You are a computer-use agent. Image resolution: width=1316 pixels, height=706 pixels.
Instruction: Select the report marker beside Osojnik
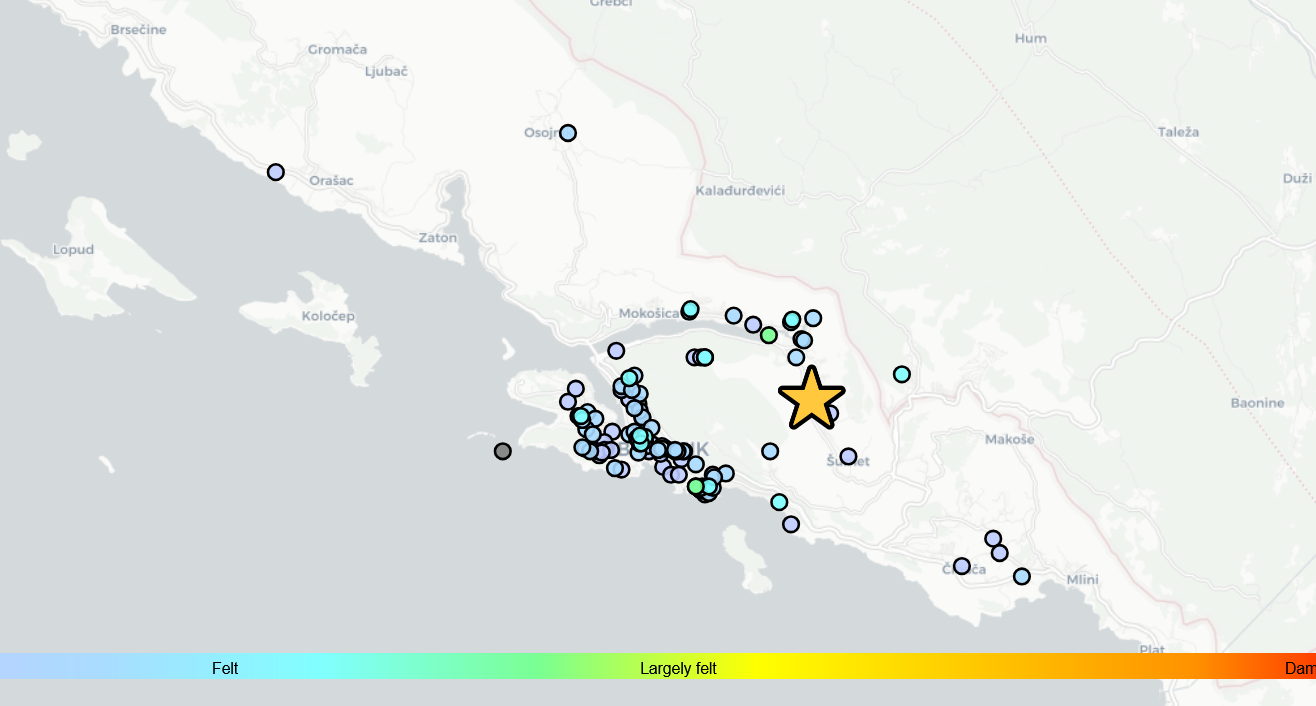(x=568, y=133)
